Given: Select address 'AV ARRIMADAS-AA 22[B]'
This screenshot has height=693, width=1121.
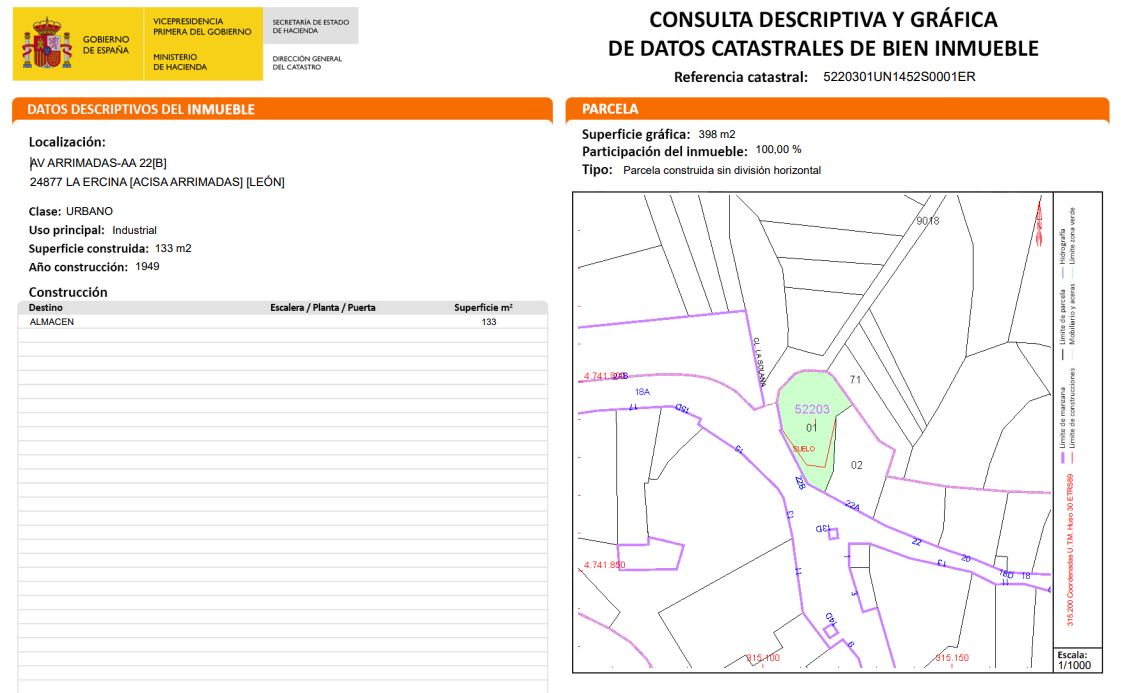Looking at the screenshot, I should (98, 163).
